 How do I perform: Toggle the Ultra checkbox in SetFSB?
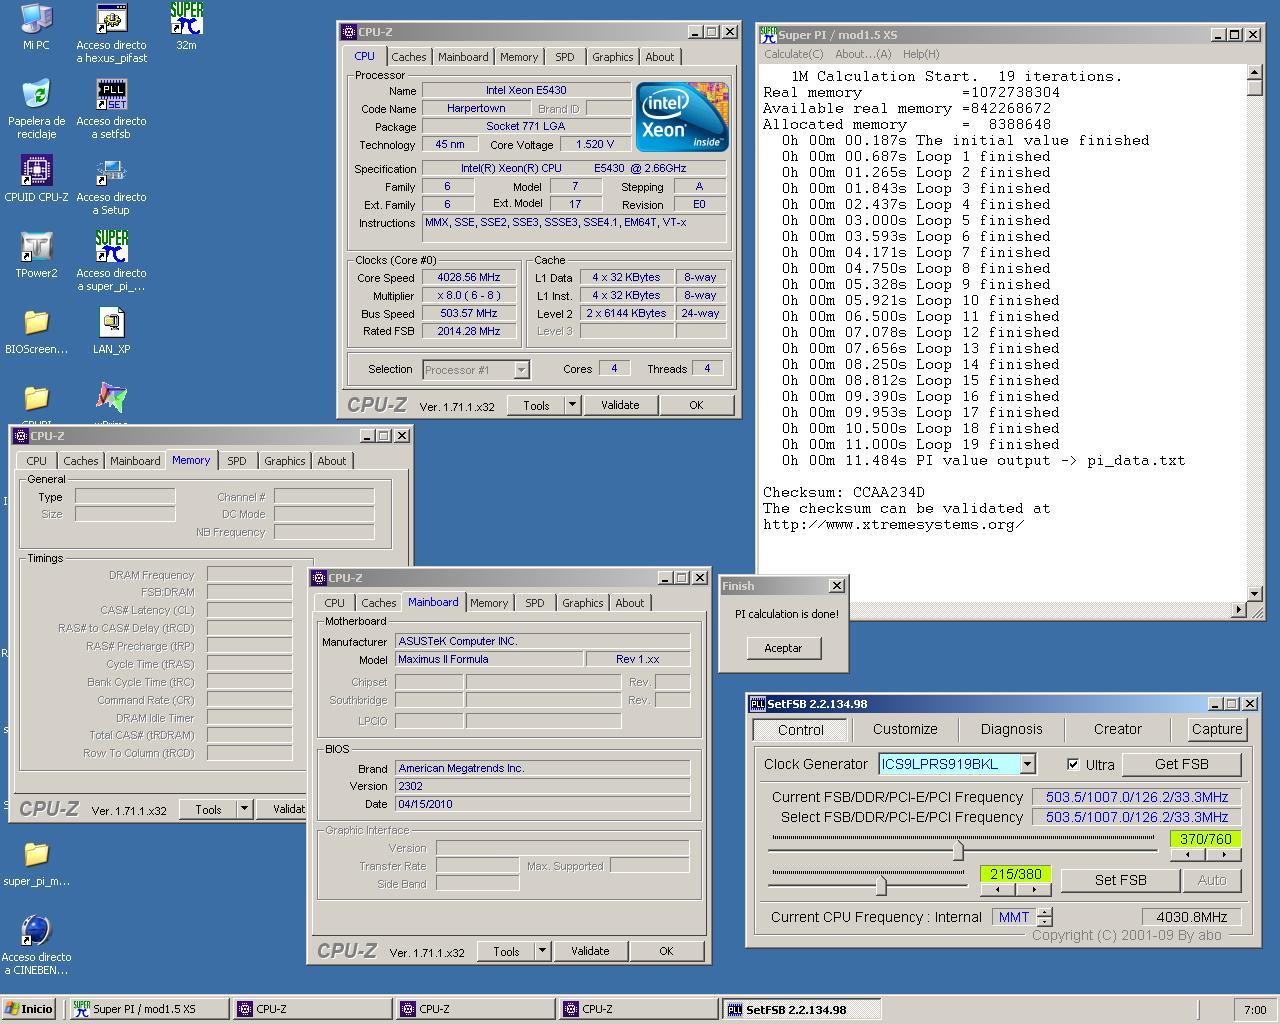pos(1073,764)
